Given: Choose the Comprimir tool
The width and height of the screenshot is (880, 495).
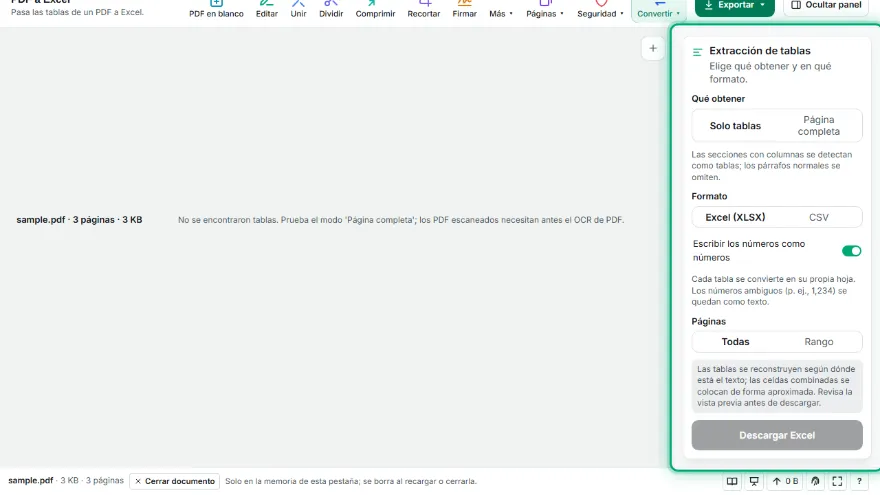Looking at the screenshot, I should (x=375, y=9).
